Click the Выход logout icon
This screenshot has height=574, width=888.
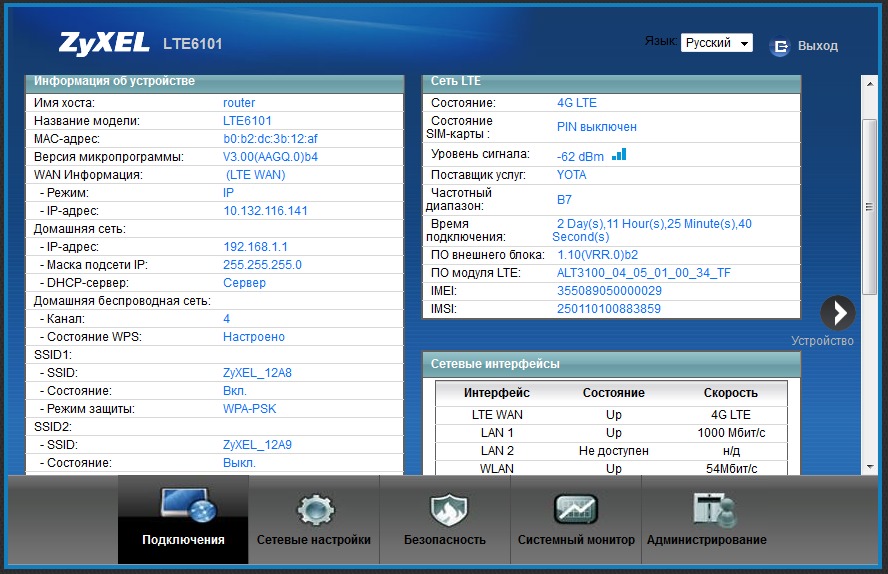click(x=780, y=46)
